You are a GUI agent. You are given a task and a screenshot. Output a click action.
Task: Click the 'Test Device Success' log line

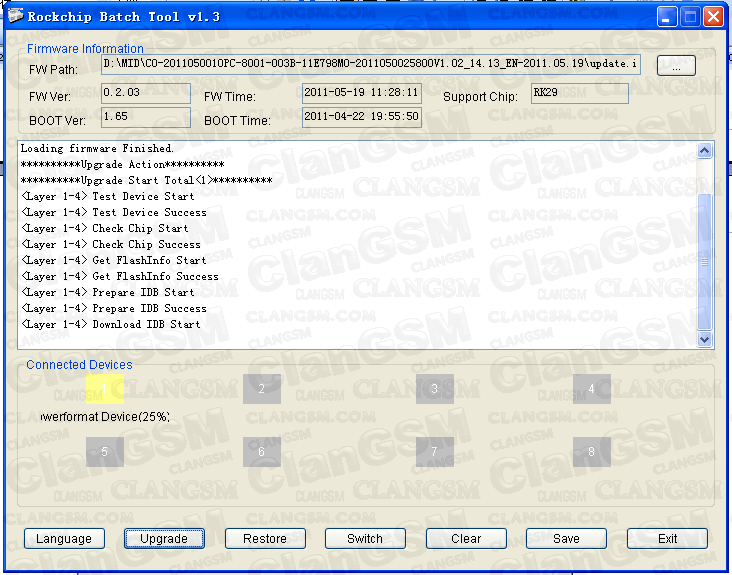tap(113, 212)
